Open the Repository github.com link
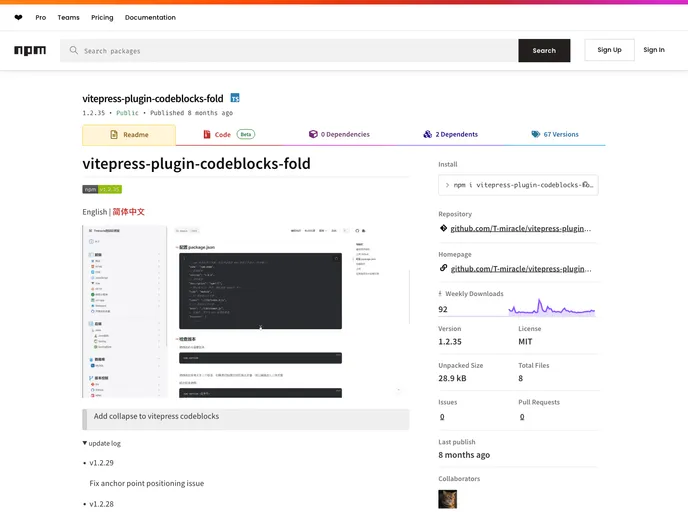This screenshot has width=688, height=512. (x=521, y=228)
